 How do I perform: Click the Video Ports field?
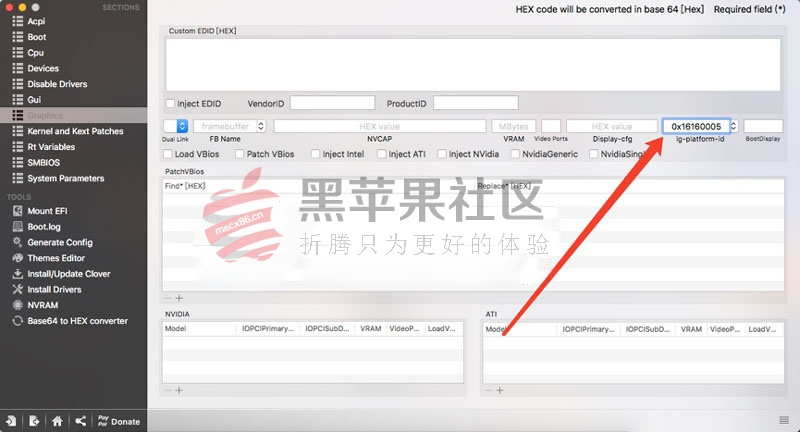tap(551, 126)
